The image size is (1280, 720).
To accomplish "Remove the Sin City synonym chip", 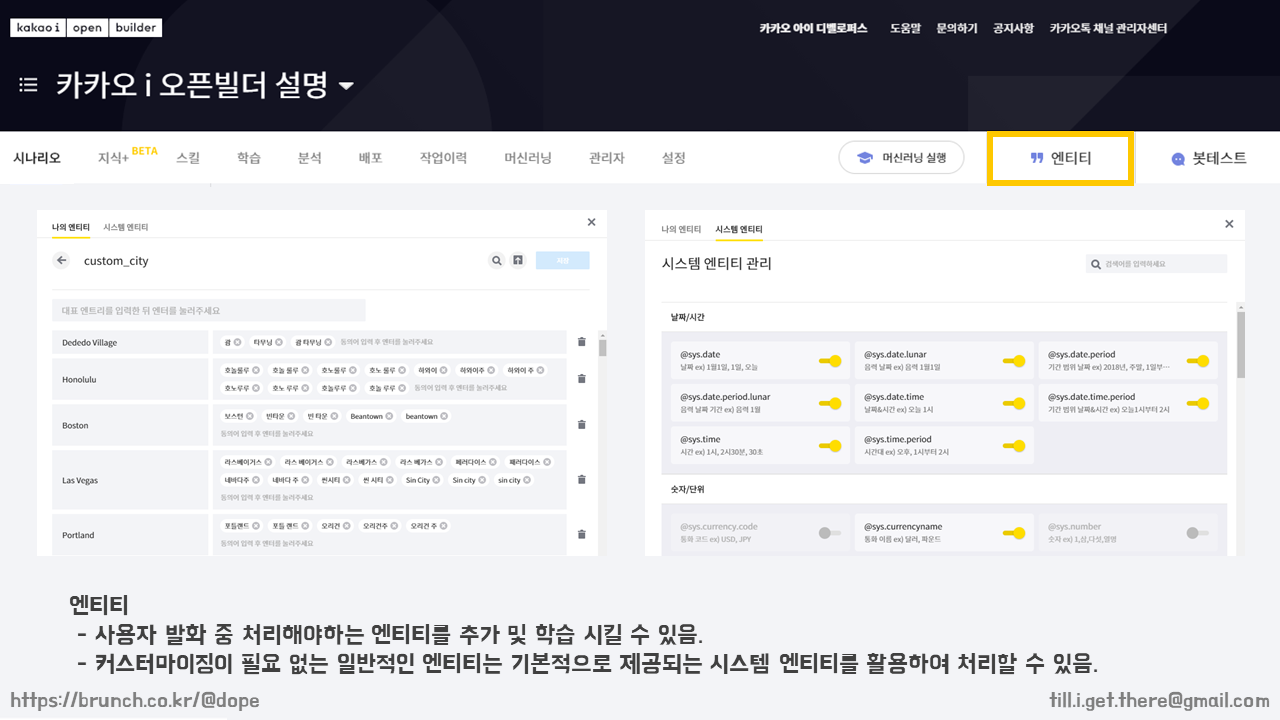I will pyautogui.click(x=437, y=480).
